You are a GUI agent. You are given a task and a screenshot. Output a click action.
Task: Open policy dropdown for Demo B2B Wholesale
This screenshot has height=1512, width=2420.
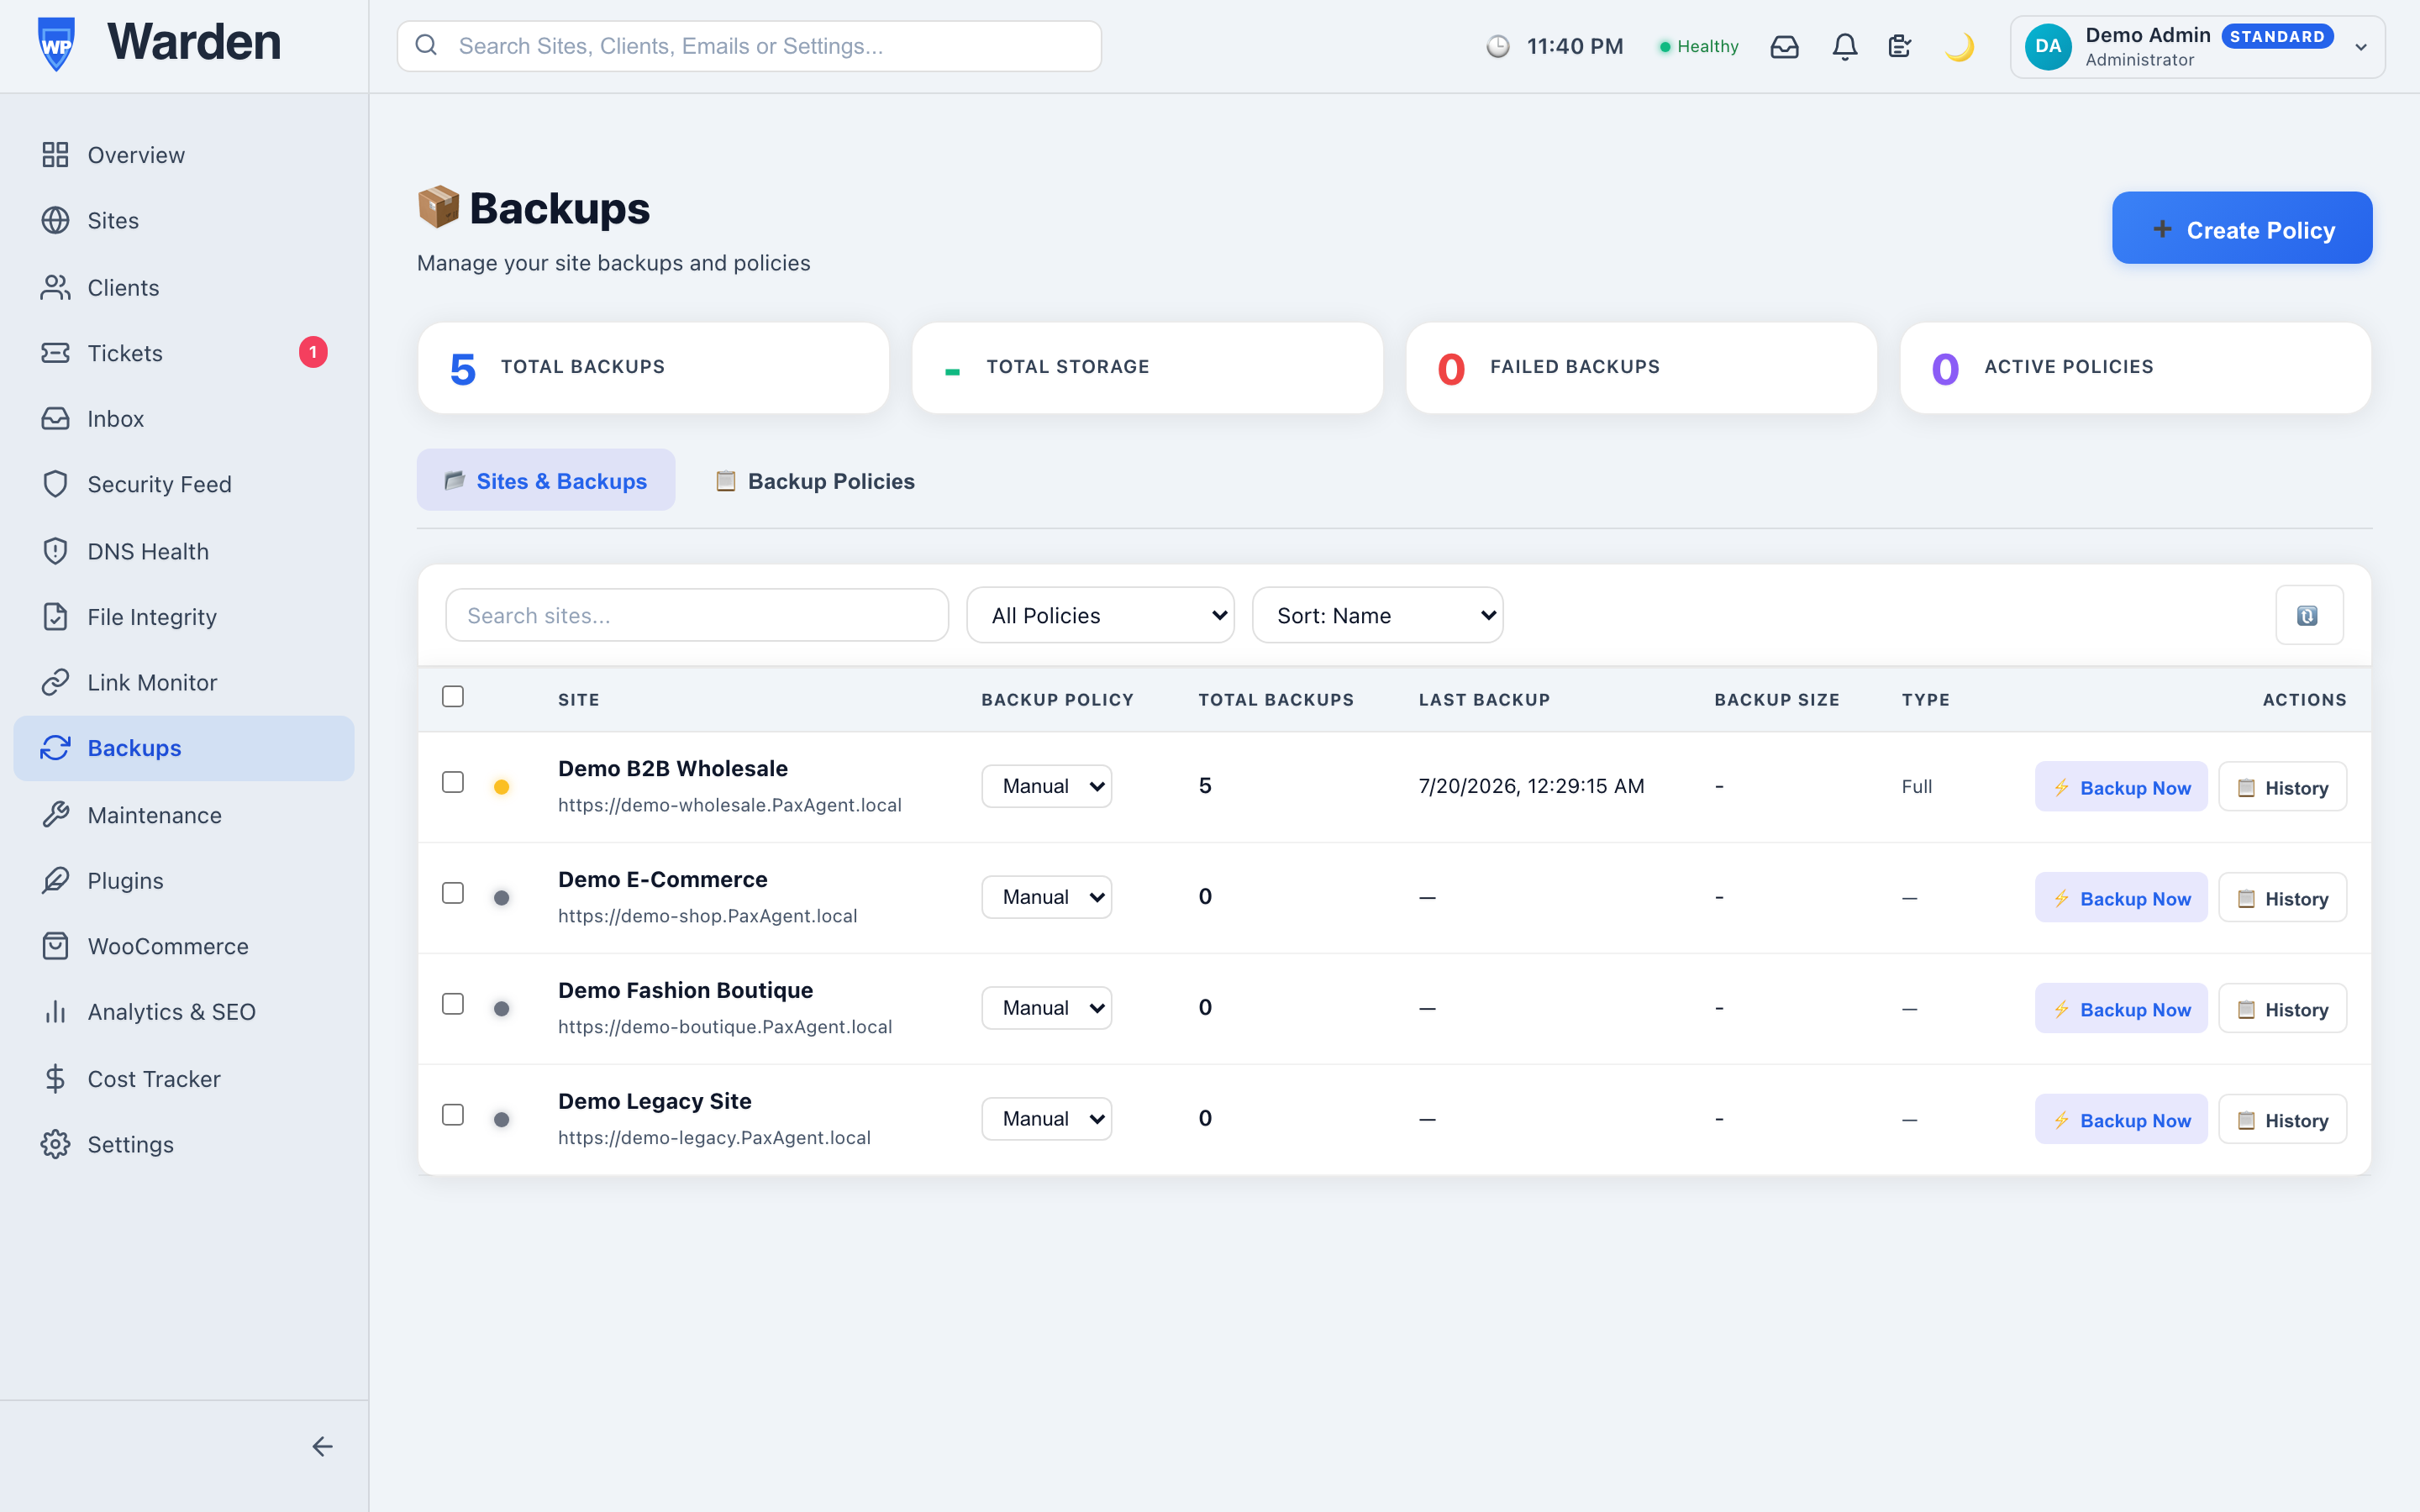point(1046,786)
